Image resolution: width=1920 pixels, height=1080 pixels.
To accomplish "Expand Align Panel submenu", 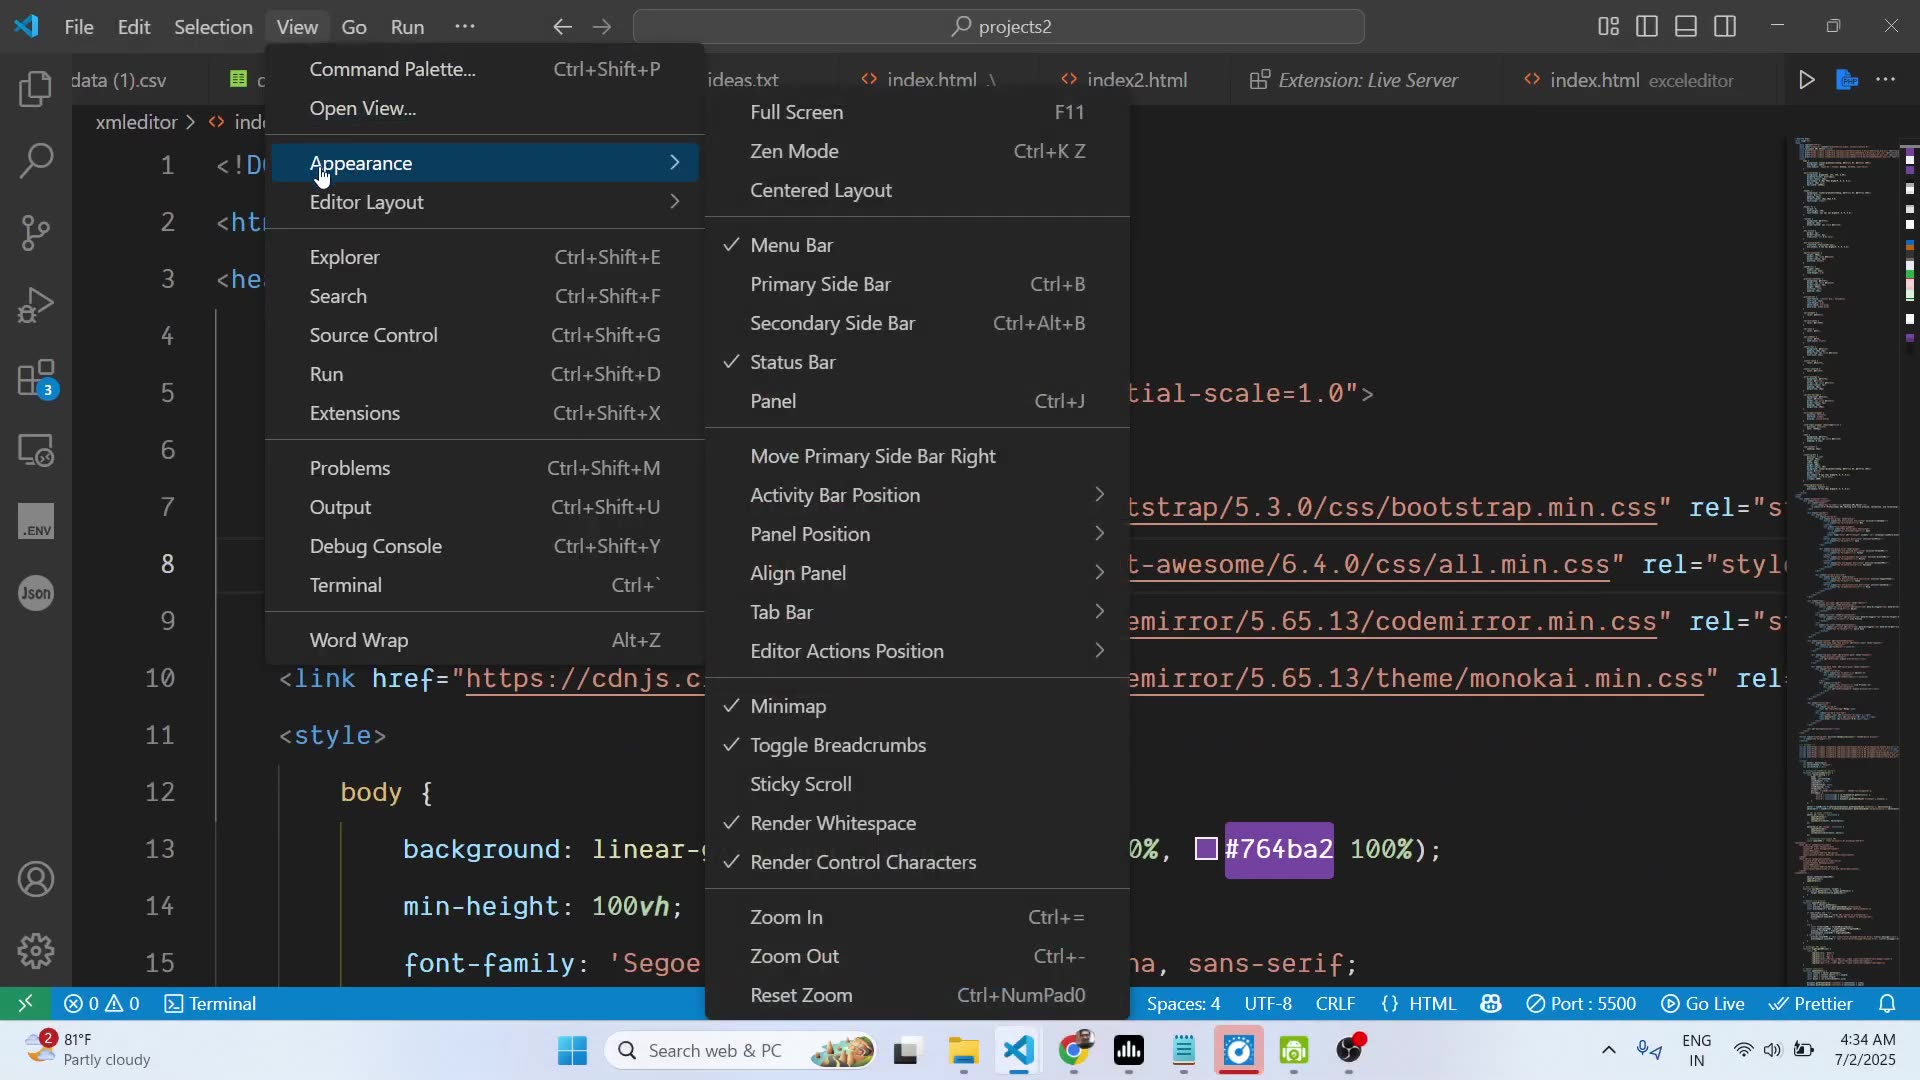I will click(x=917, y=573).
